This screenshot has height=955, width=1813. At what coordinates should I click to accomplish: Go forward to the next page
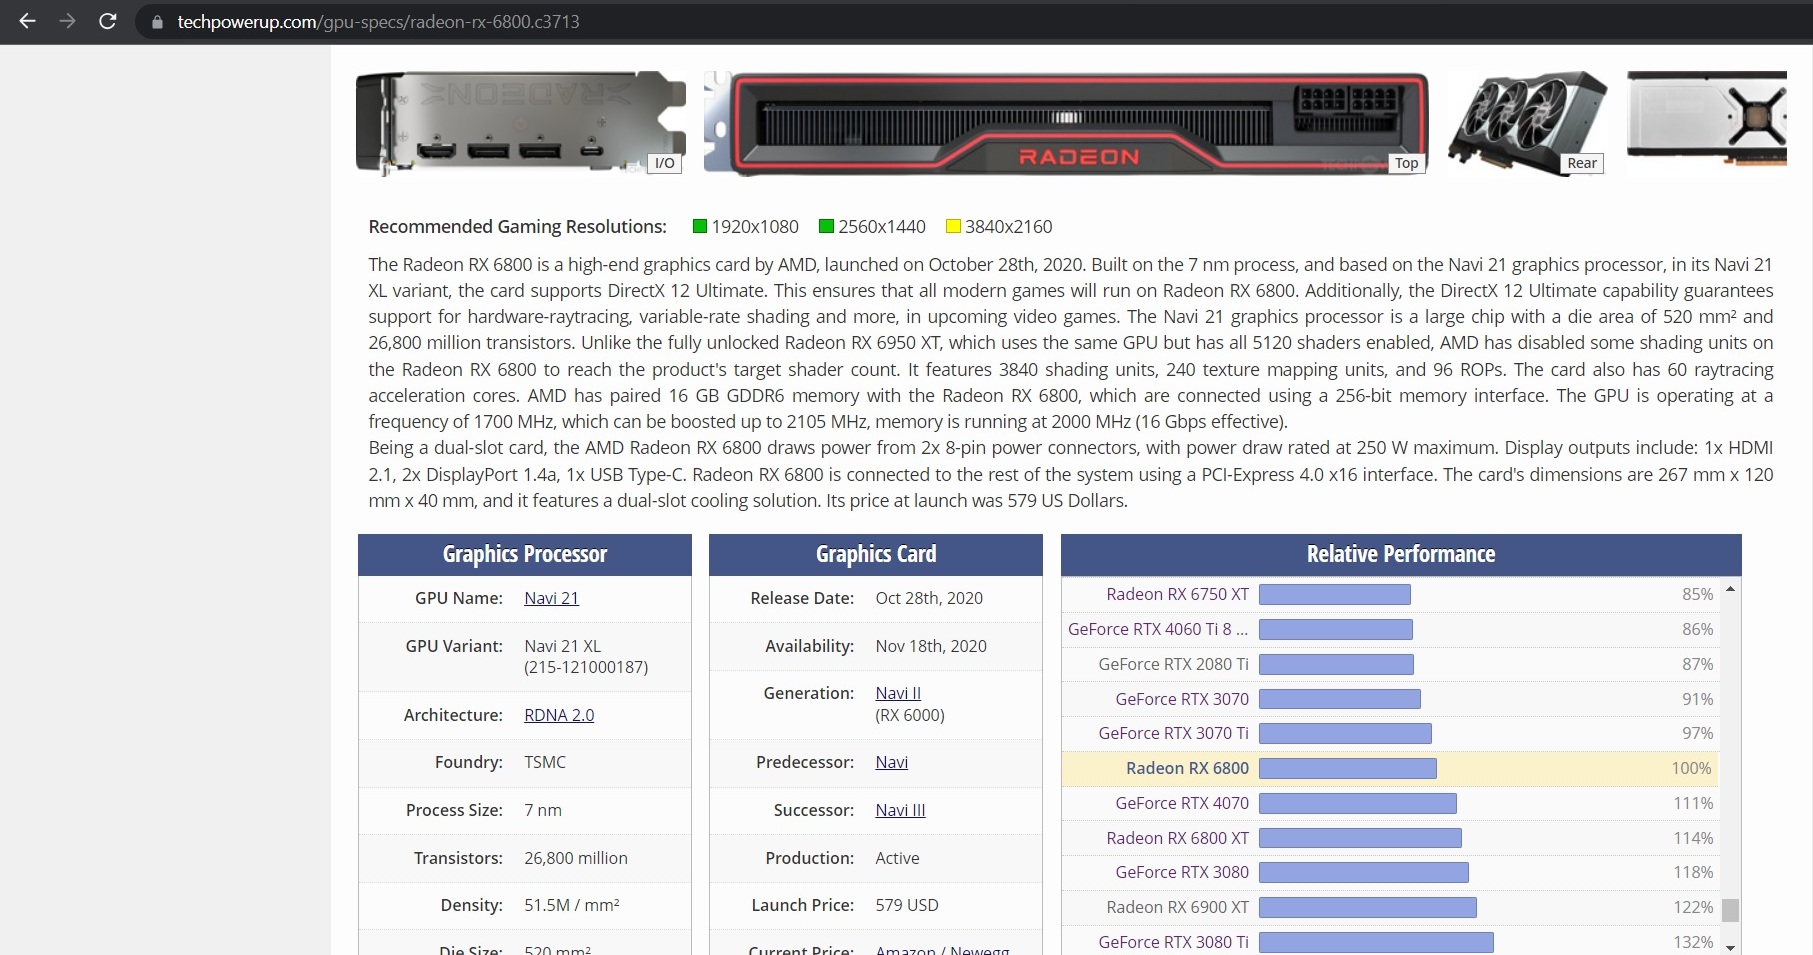68,21
